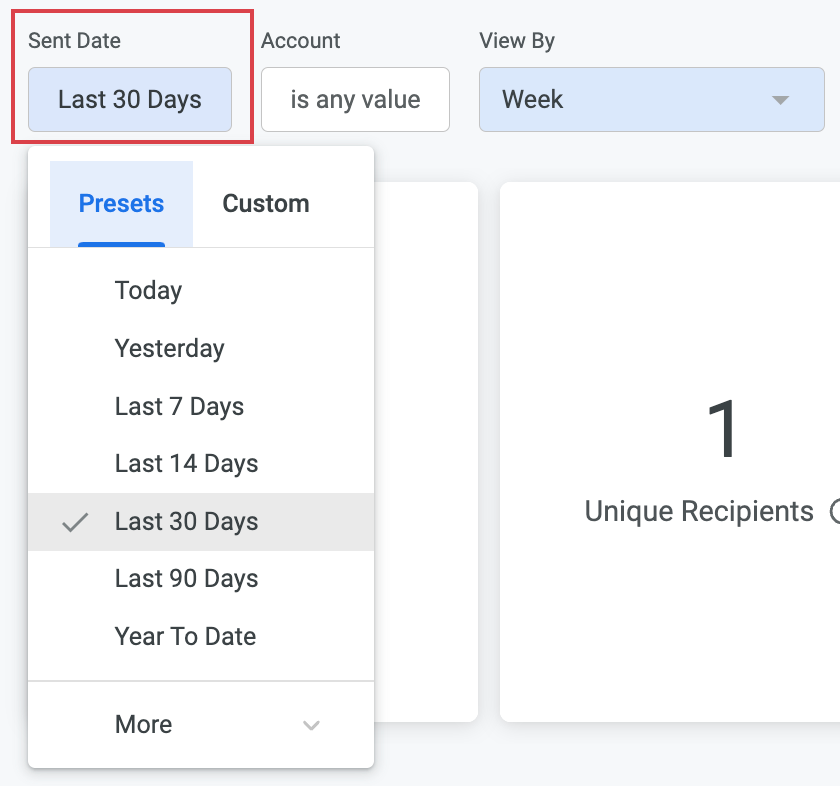Choose Yesterday from the presets list

point(169,349)
